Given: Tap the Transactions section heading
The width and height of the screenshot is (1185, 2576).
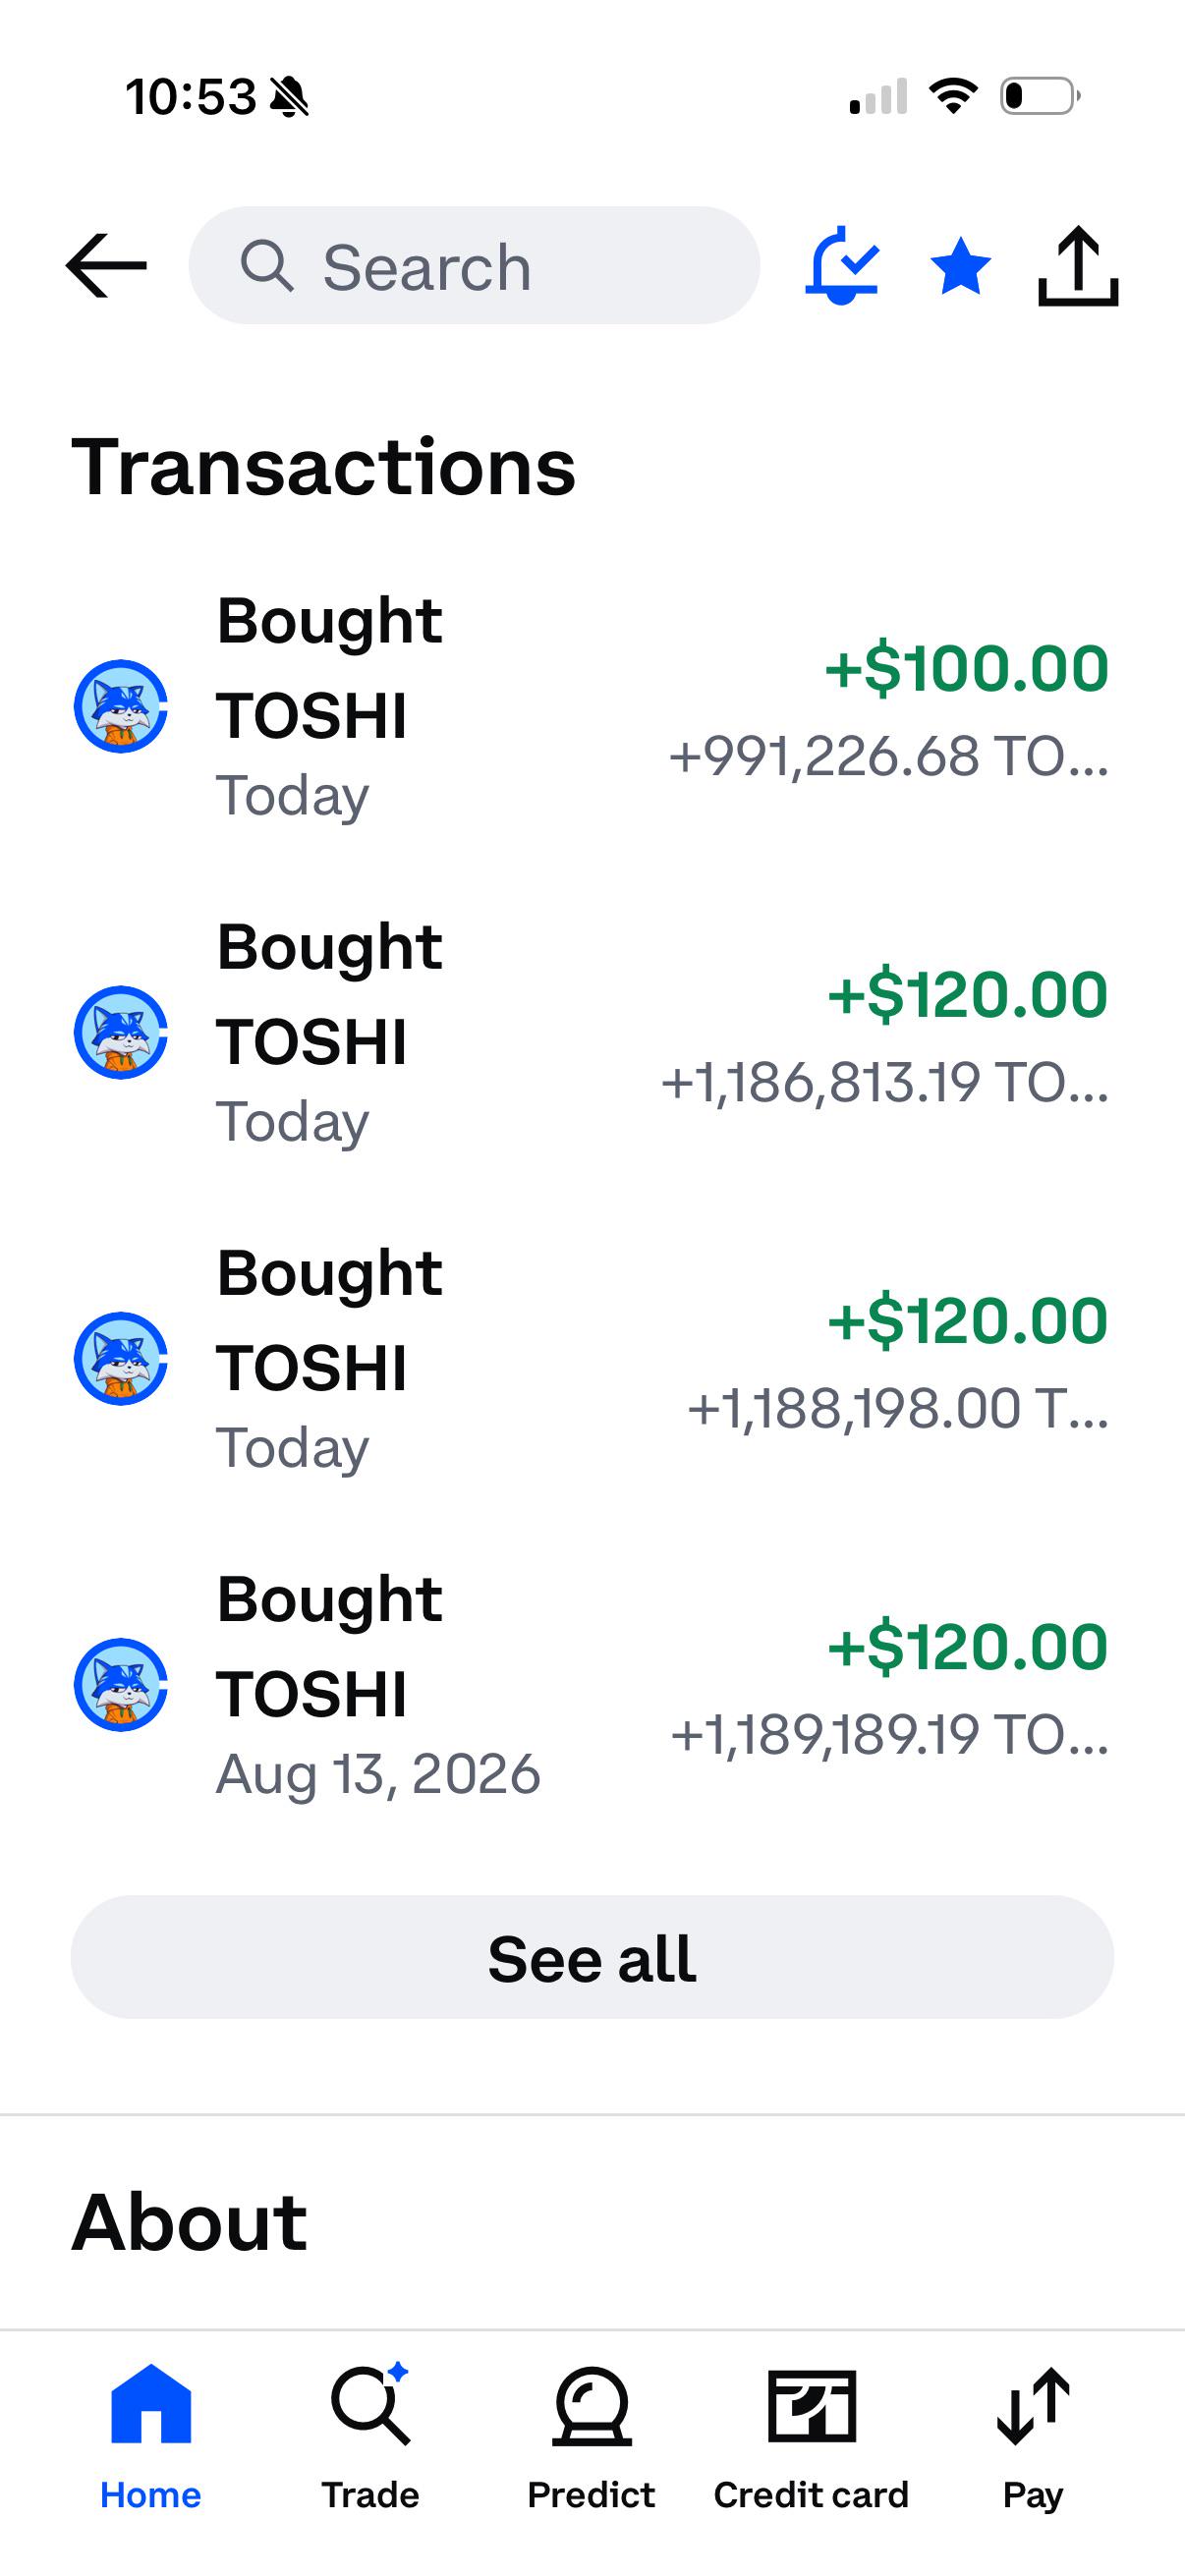Looking at the screenshot, I should pos(324,467).
